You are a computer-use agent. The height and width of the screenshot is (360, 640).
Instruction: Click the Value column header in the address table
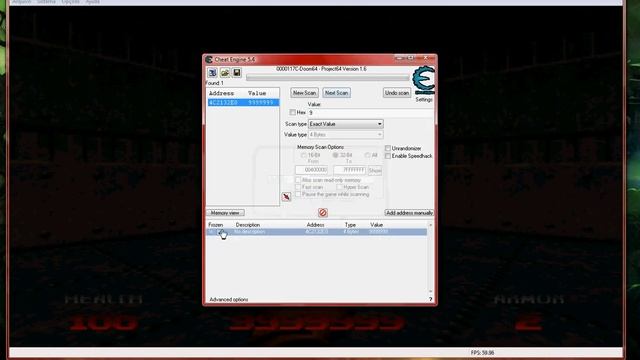click(376, 225)
